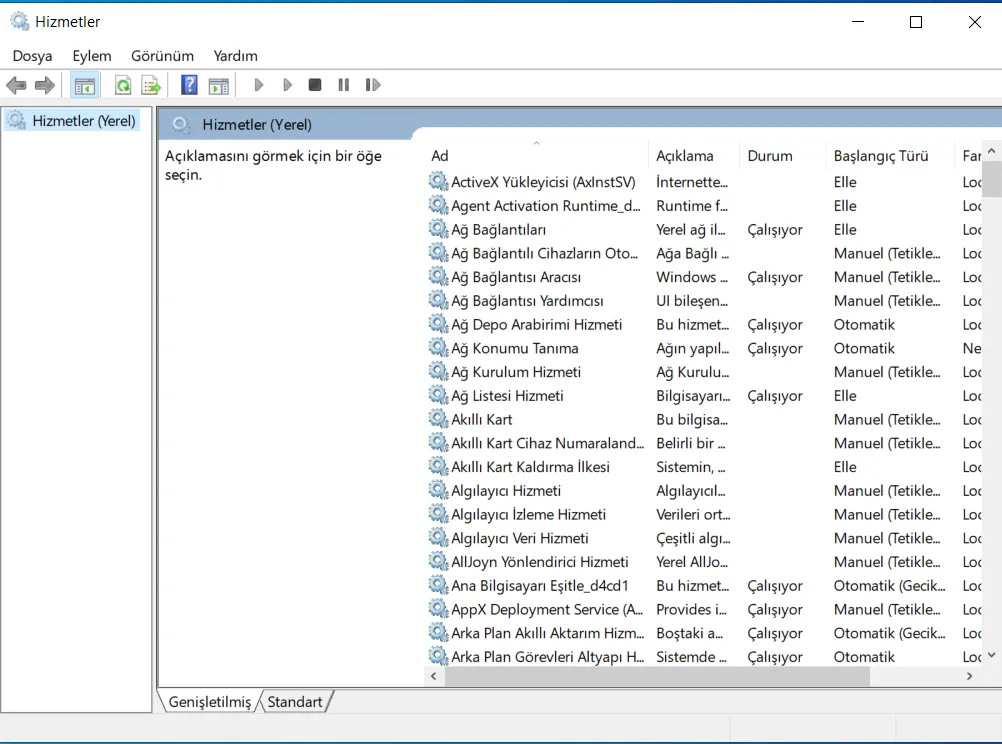1002x744 pixels.
Task: Click the Back arrow toolbar icon
Action: pos(16,85)
